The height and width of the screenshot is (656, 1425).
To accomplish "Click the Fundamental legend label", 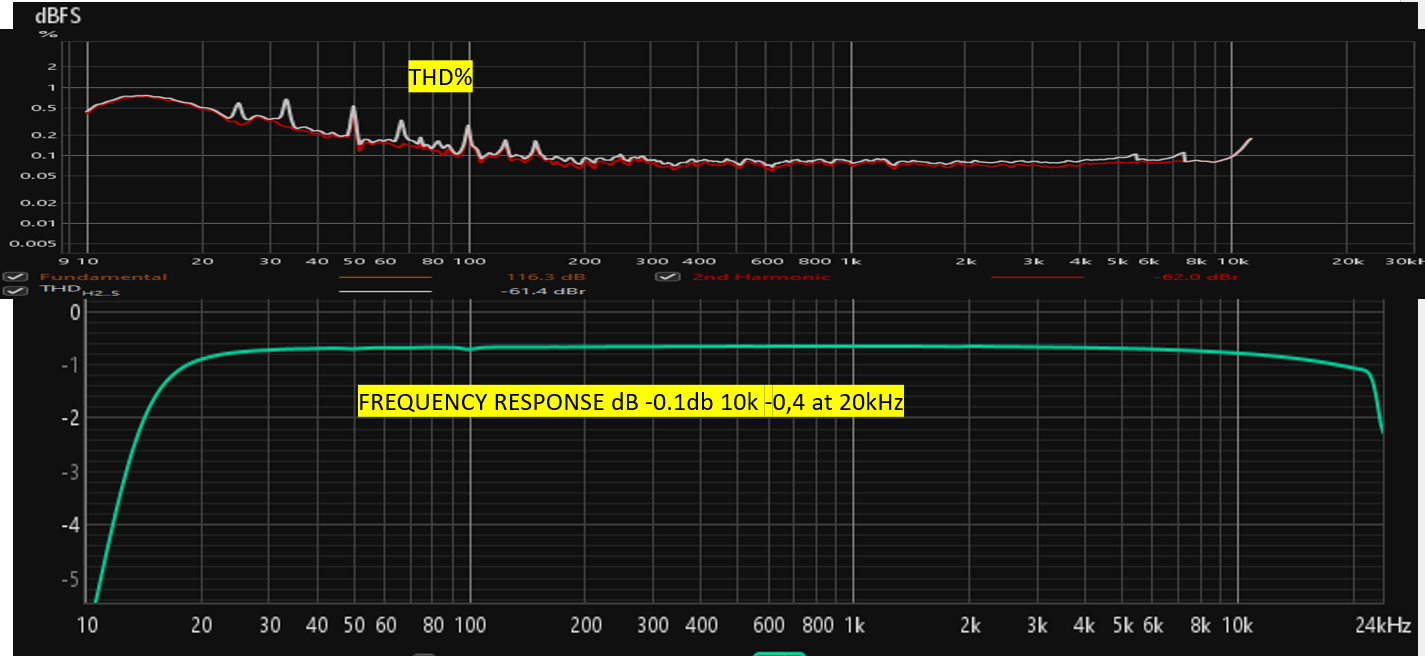I will (x=103, y=277).
